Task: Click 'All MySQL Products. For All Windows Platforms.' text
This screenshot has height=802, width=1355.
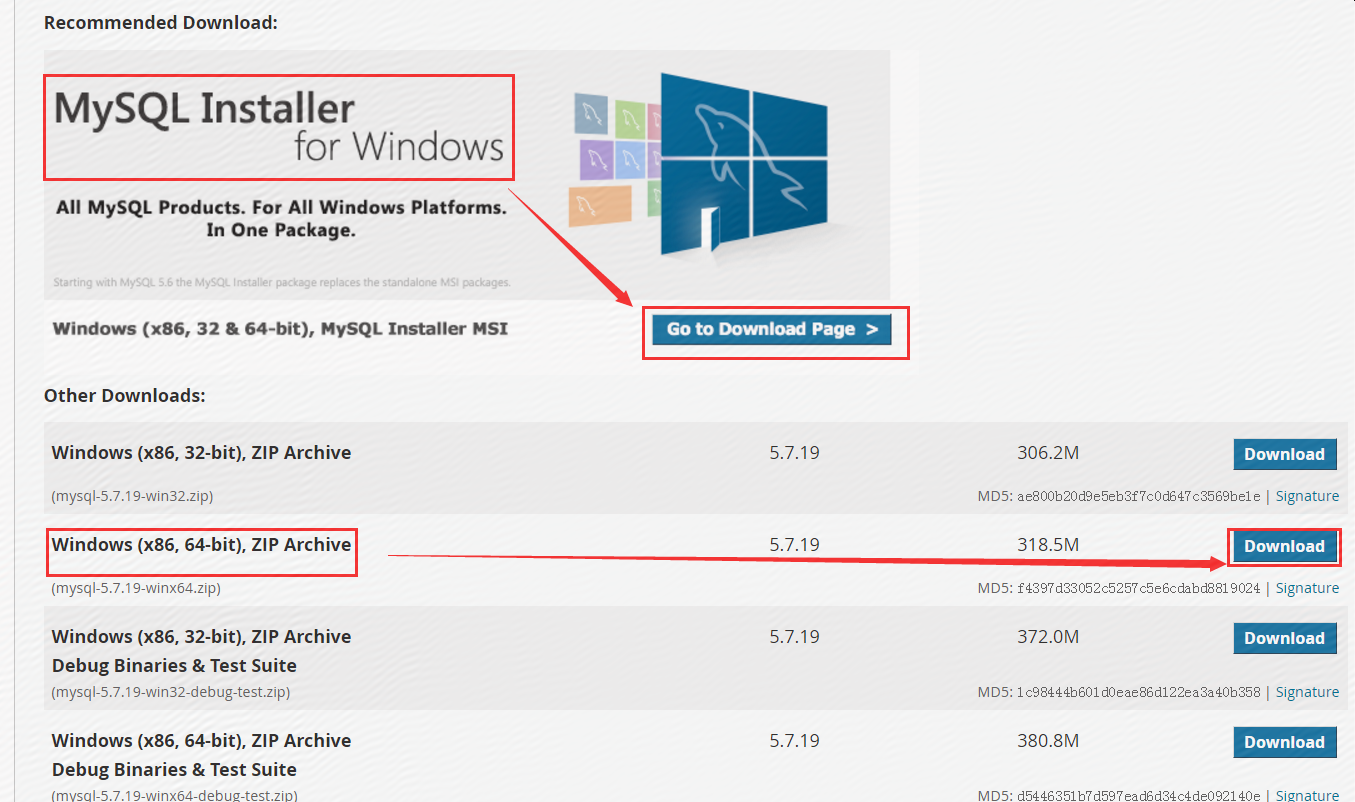Action: coord(281,208)
